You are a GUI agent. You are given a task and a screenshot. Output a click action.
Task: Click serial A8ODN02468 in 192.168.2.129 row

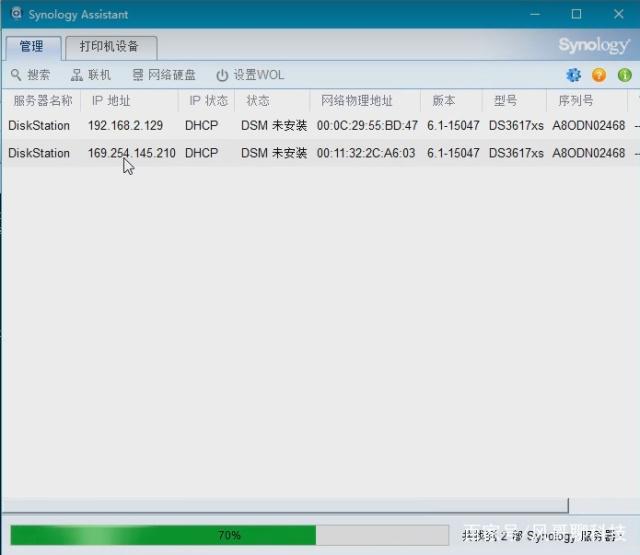[x=589, y=126]
